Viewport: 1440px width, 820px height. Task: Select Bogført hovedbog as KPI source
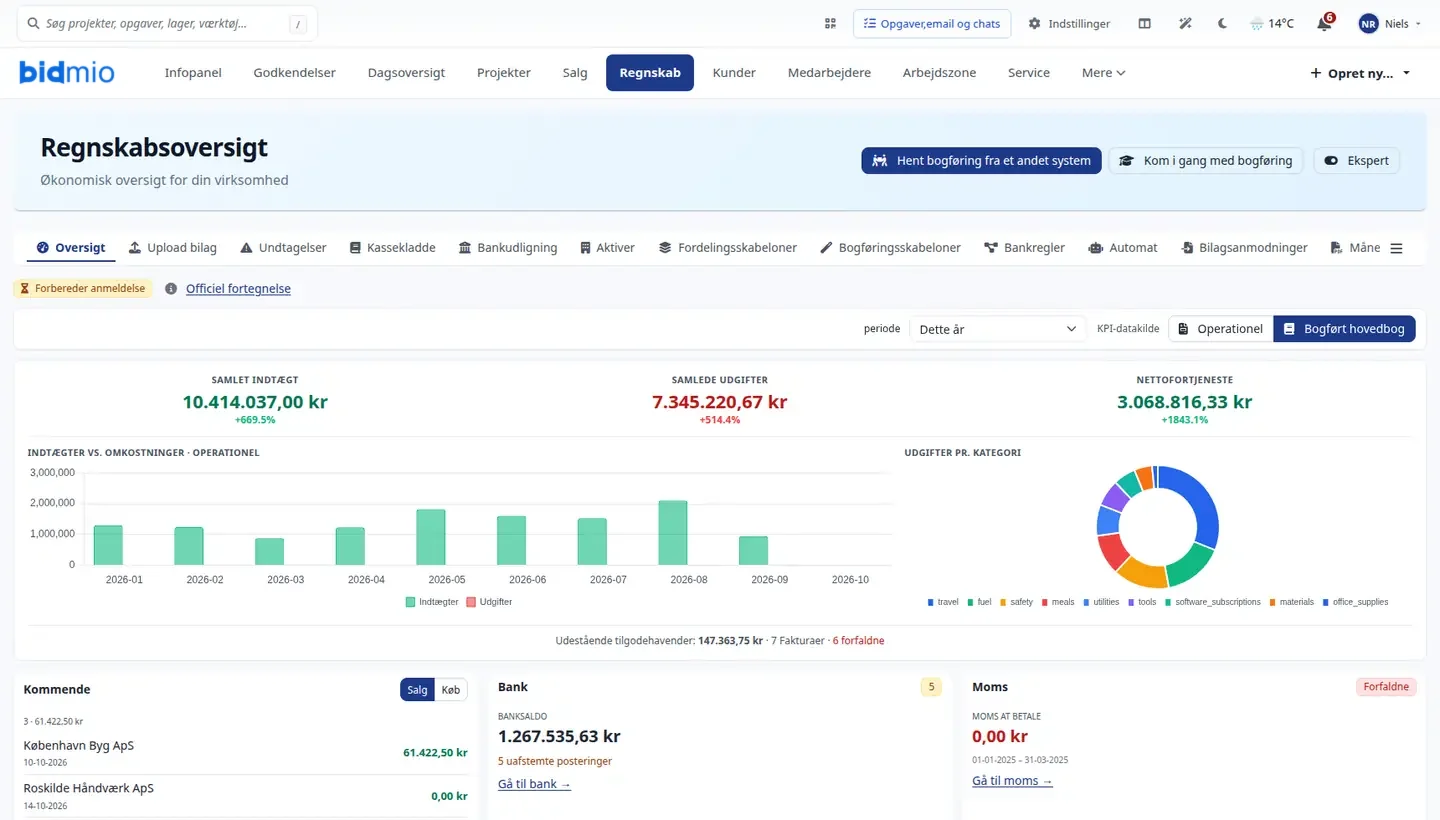(1344, 329)
